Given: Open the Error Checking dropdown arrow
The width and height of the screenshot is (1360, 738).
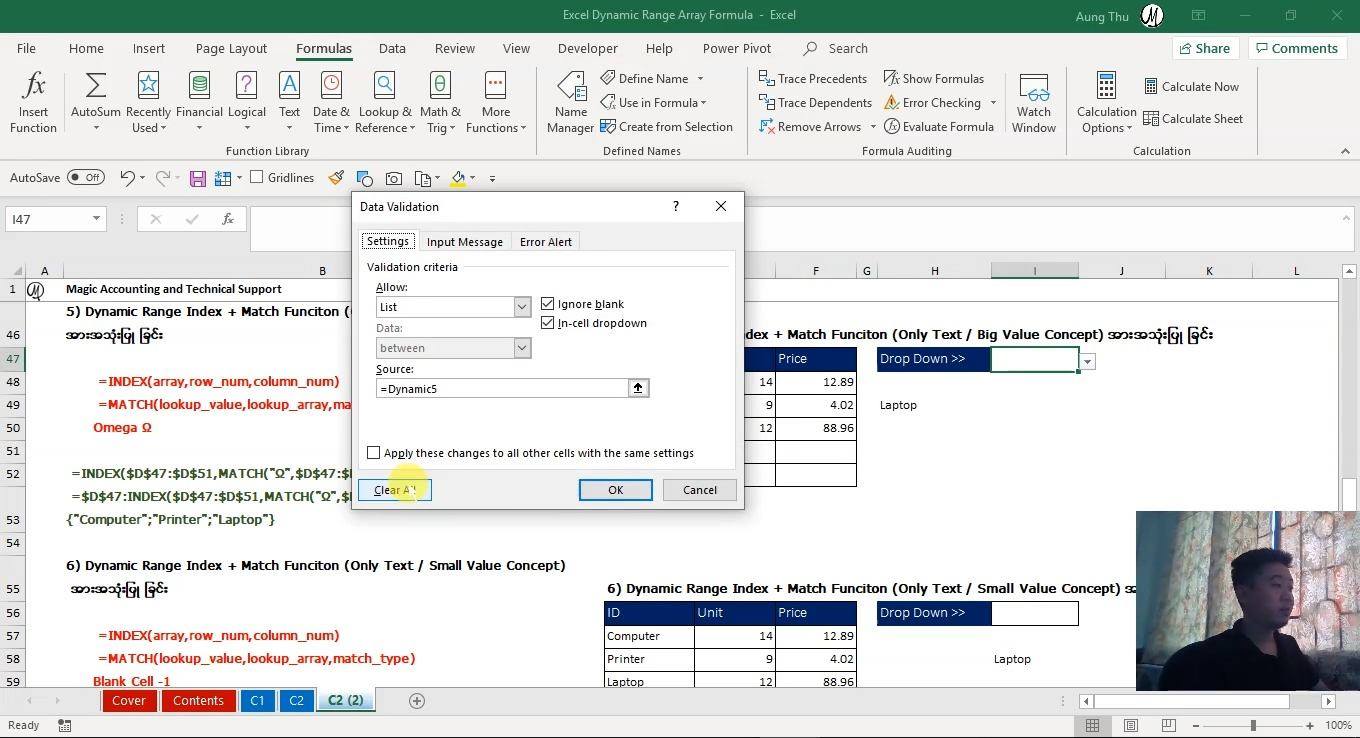Looking at the screenshot, I should tap(993, 103).
